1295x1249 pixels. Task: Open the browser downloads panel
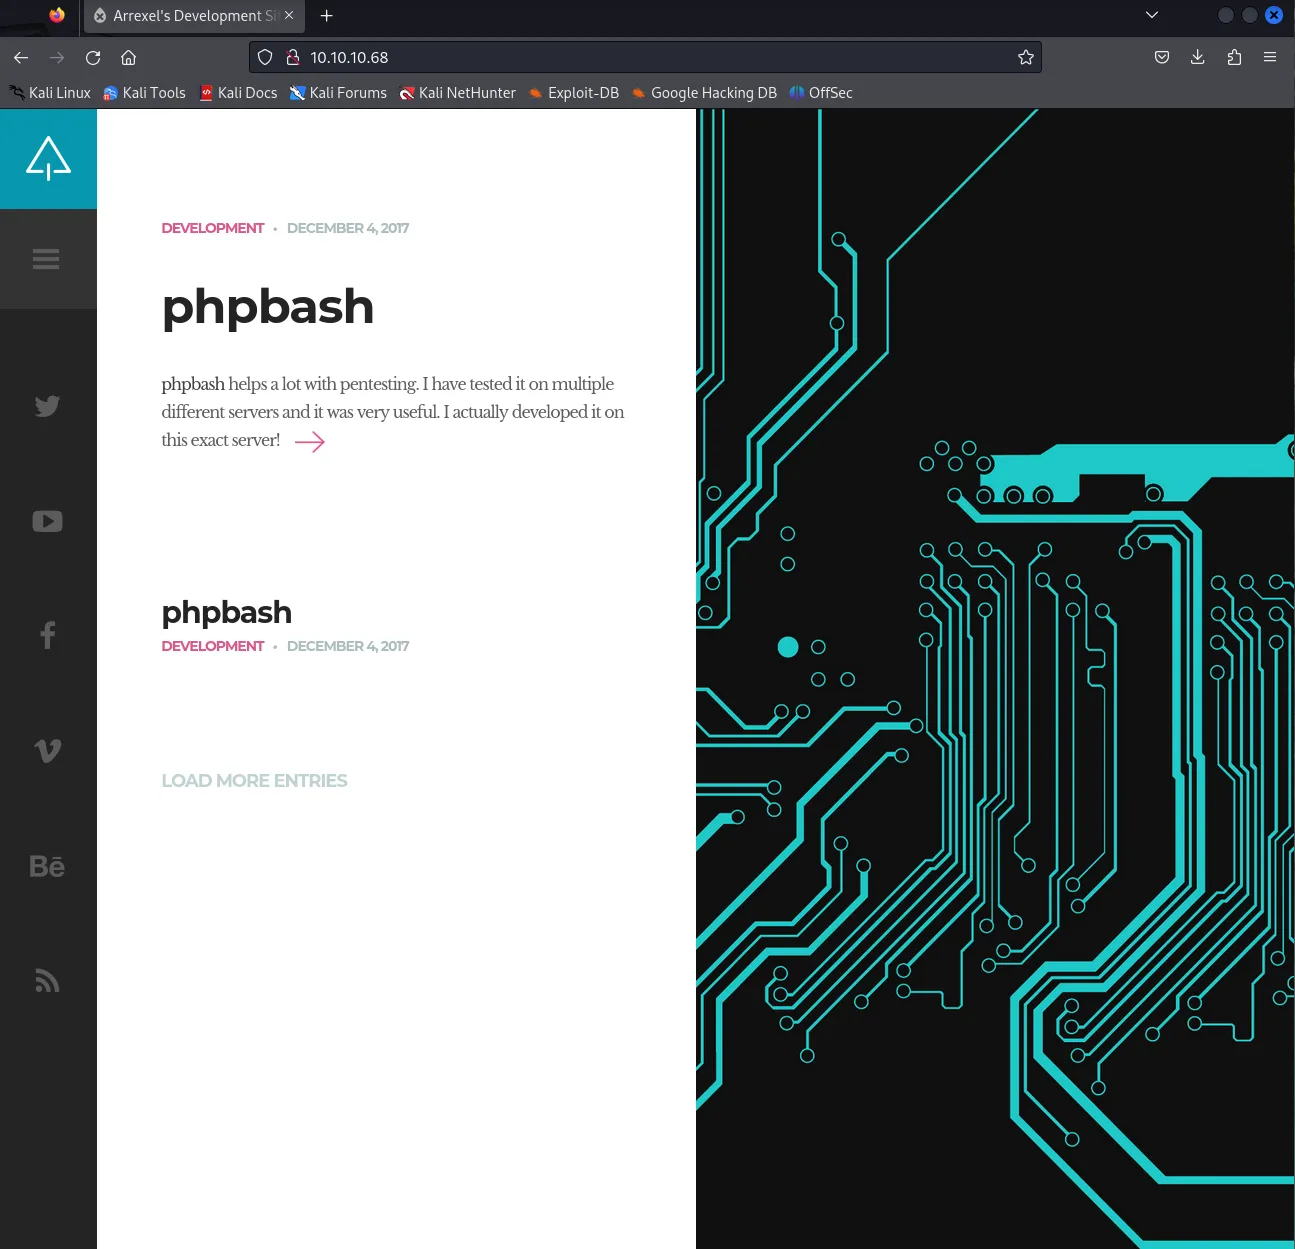click(x=1198, y=57)
